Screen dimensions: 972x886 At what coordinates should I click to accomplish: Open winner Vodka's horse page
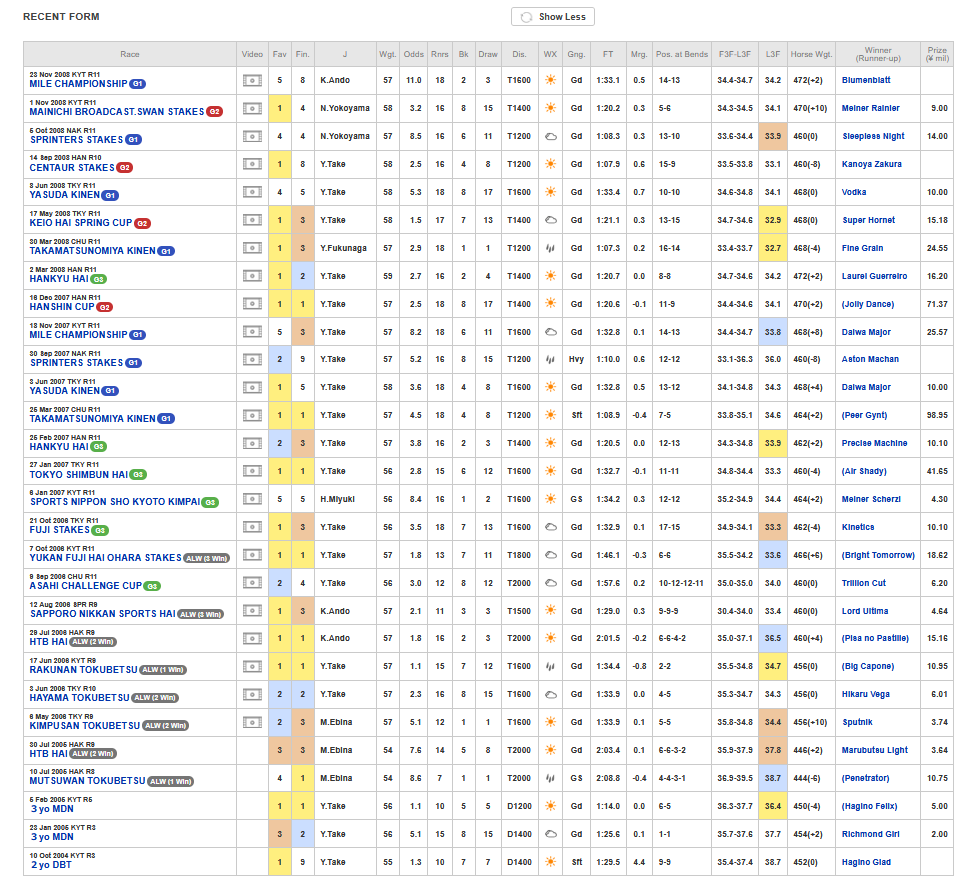tap(854, 192)
